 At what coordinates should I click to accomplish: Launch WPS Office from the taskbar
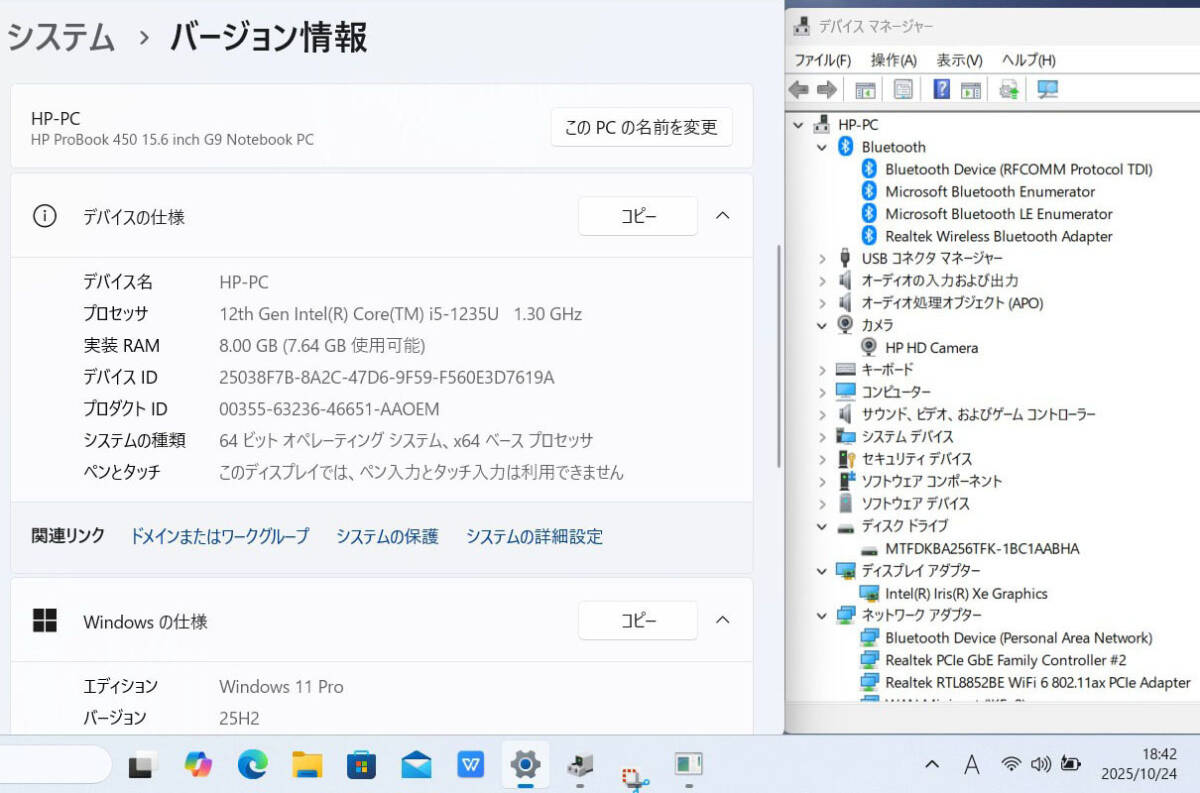(x=470, y=765)
